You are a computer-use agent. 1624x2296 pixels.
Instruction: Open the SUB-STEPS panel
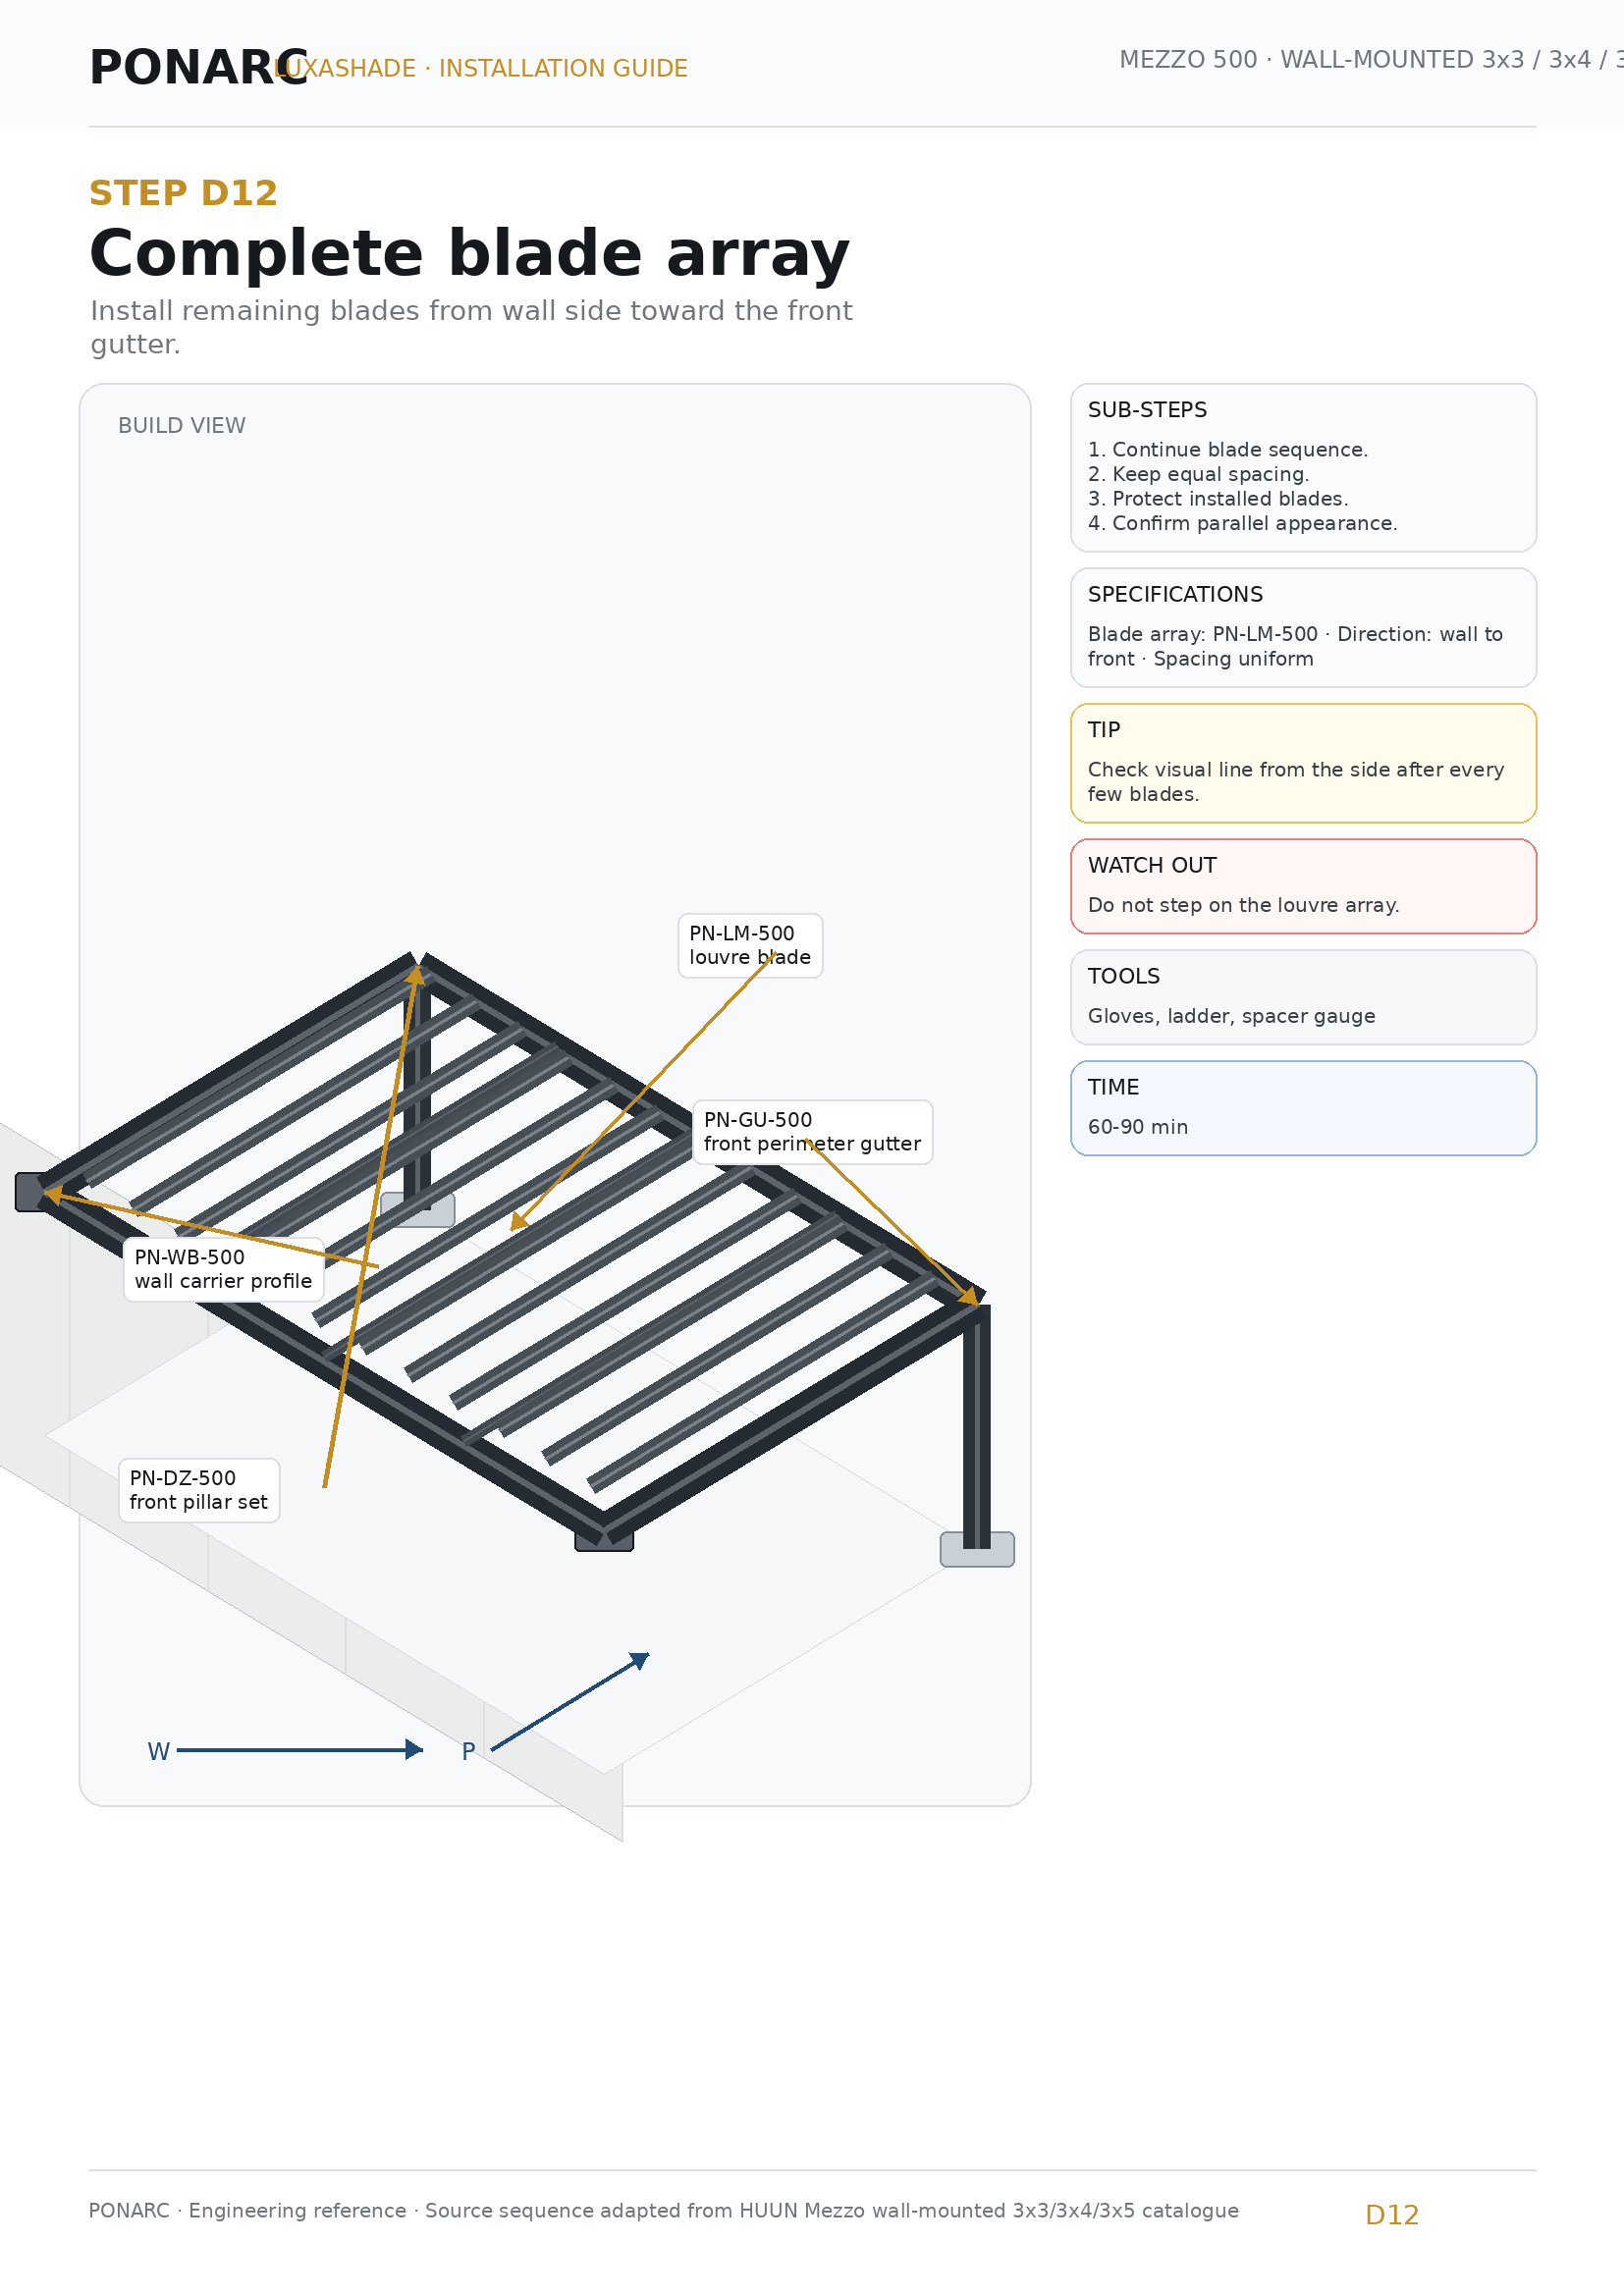[x=1303, y=467]
